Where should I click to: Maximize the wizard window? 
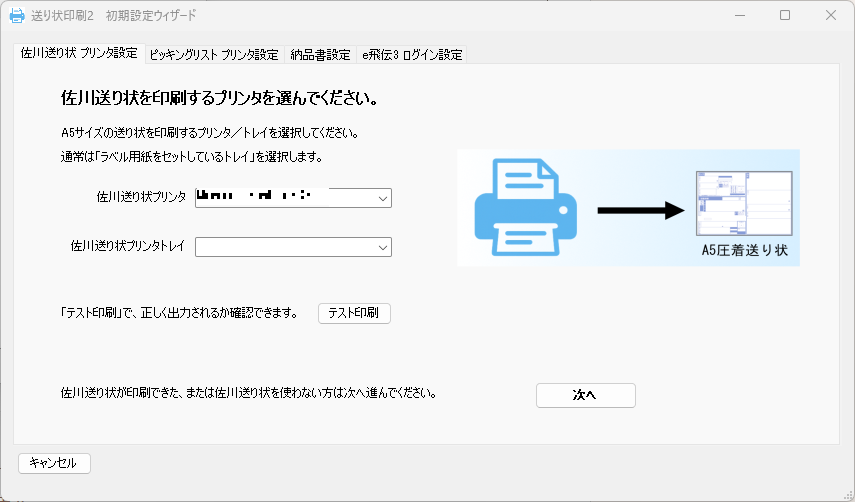coord(785,15)
